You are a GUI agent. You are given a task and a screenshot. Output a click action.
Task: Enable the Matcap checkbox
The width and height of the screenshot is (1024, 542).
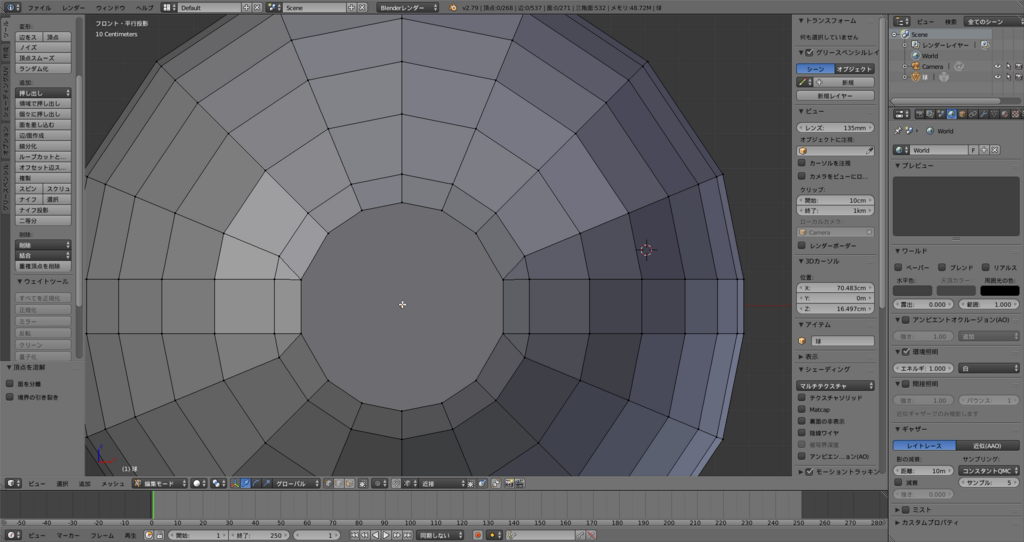coord(802,409)
